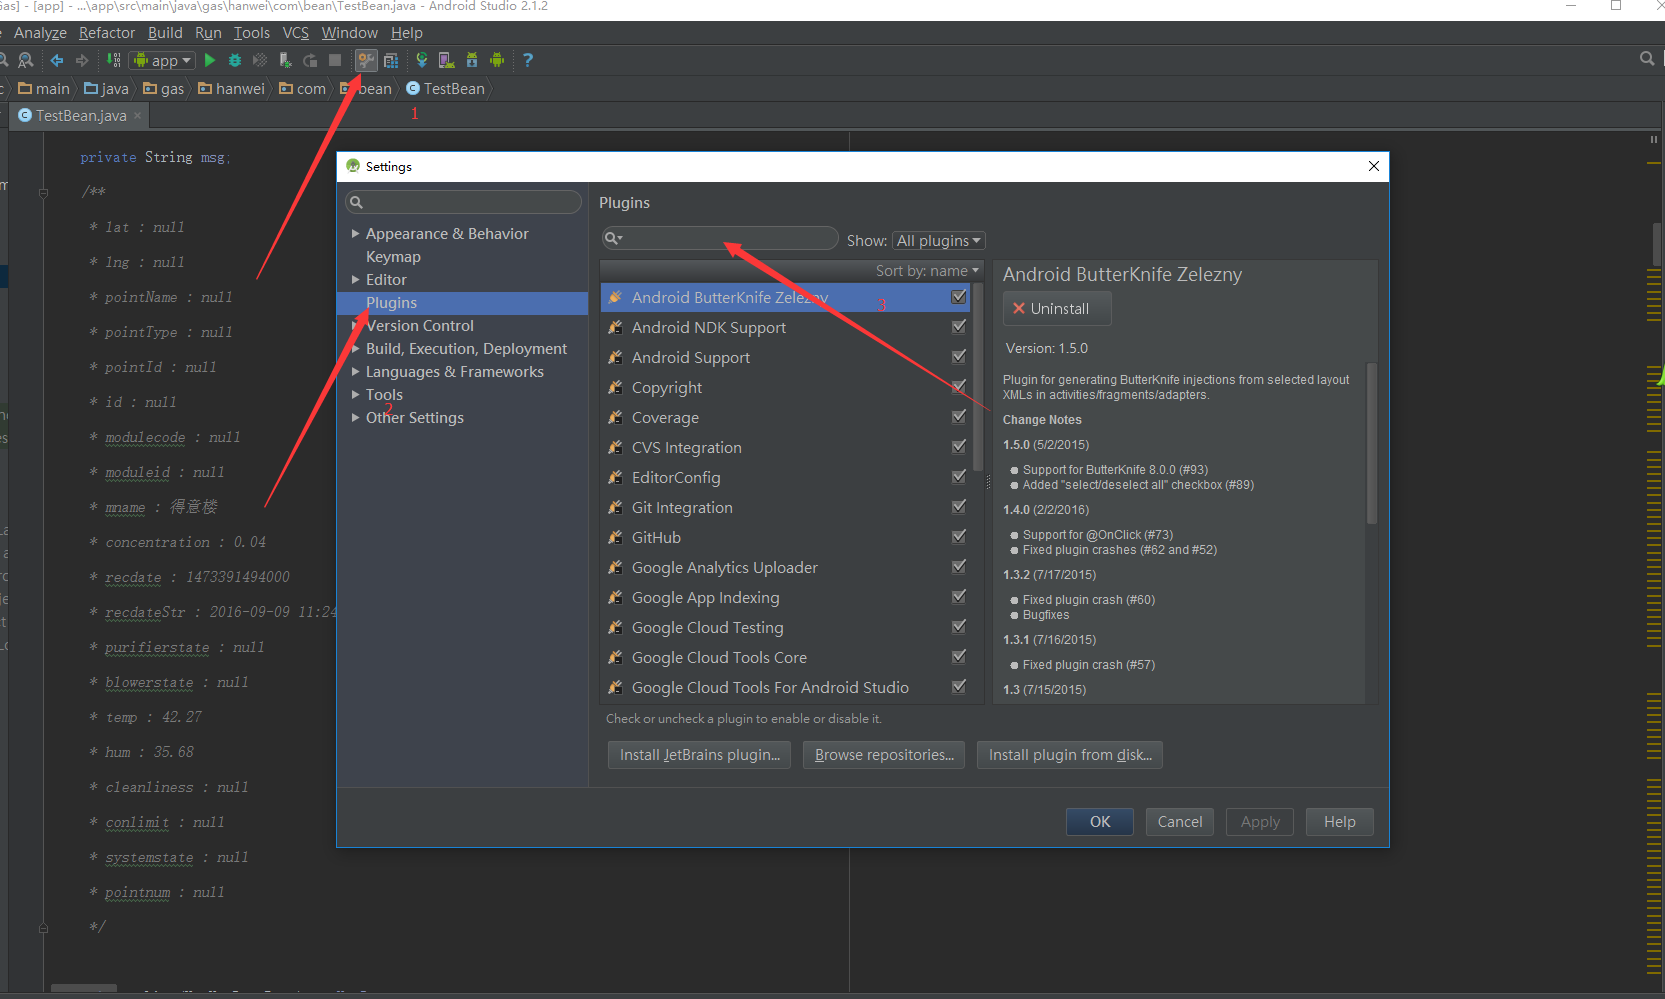Sync project with Gradle files icon
The height and width of the screenshot is (999, 1665).
pos(422,60)
